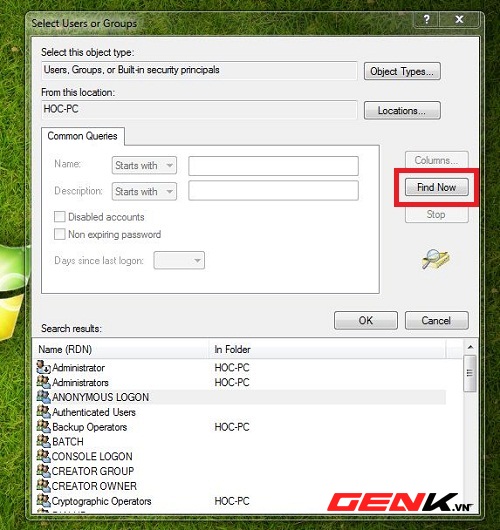Tick the Non expiring password checkbox

pos(59,234)
